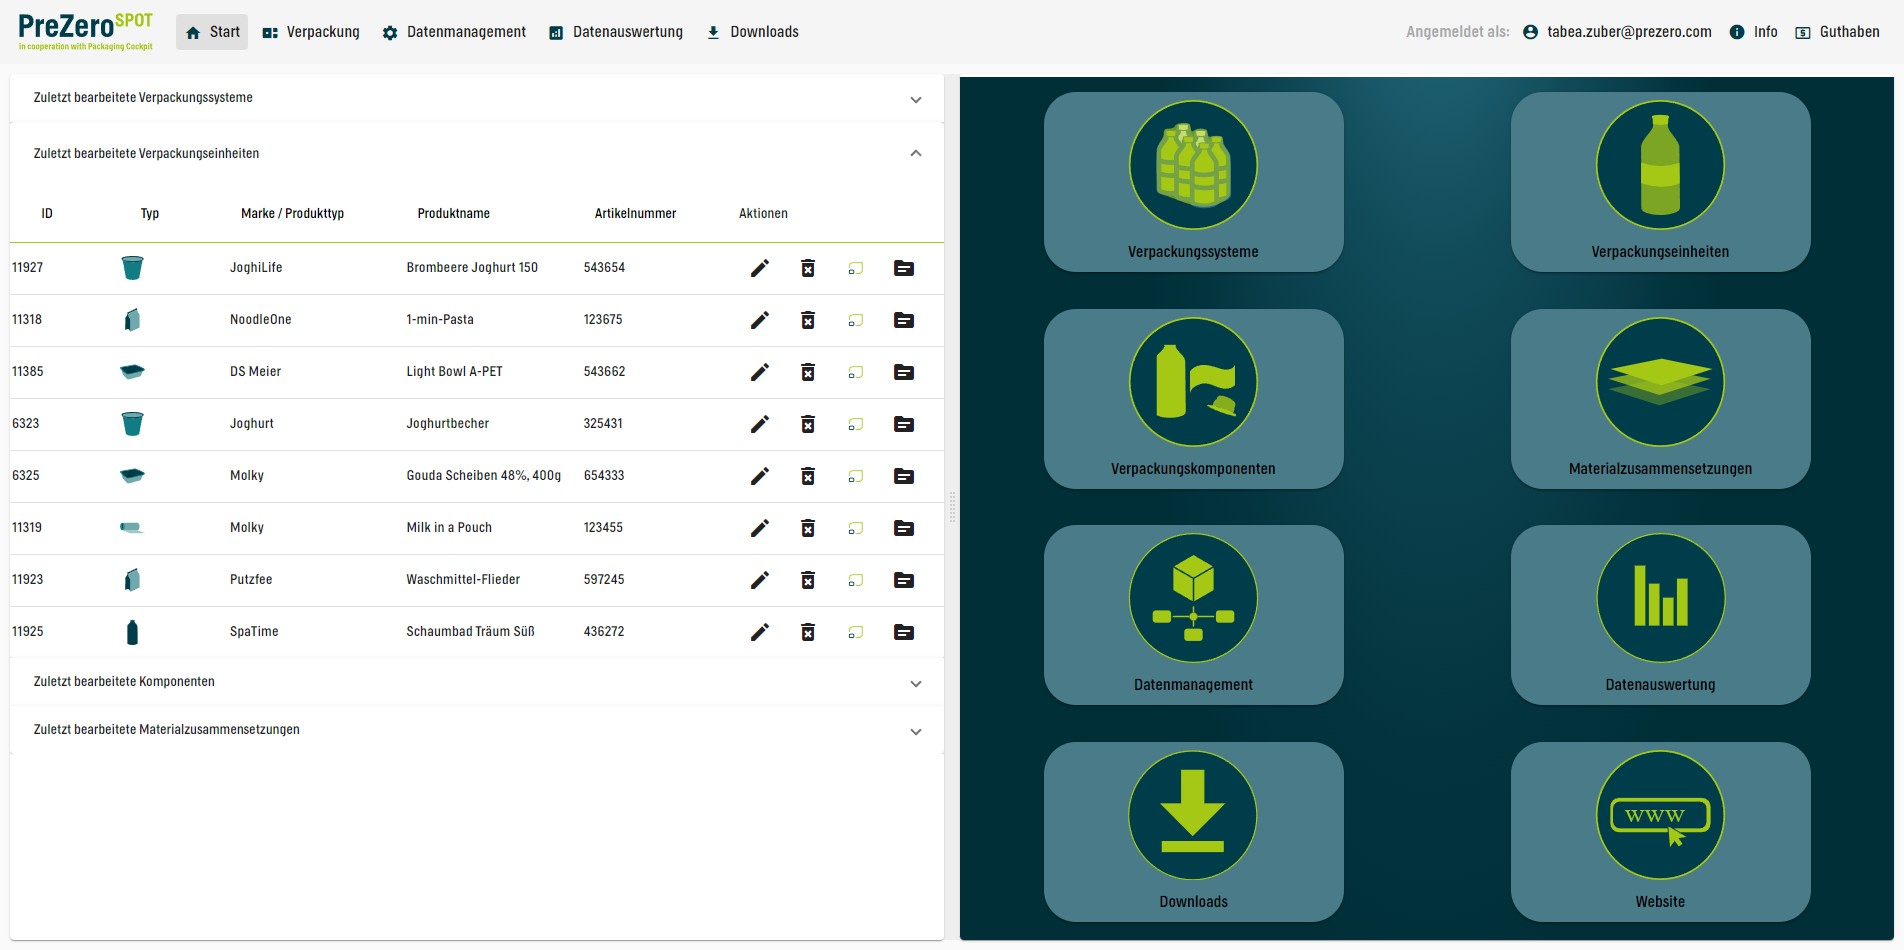Click the splitter handle between the two panels

pos(952,507)
